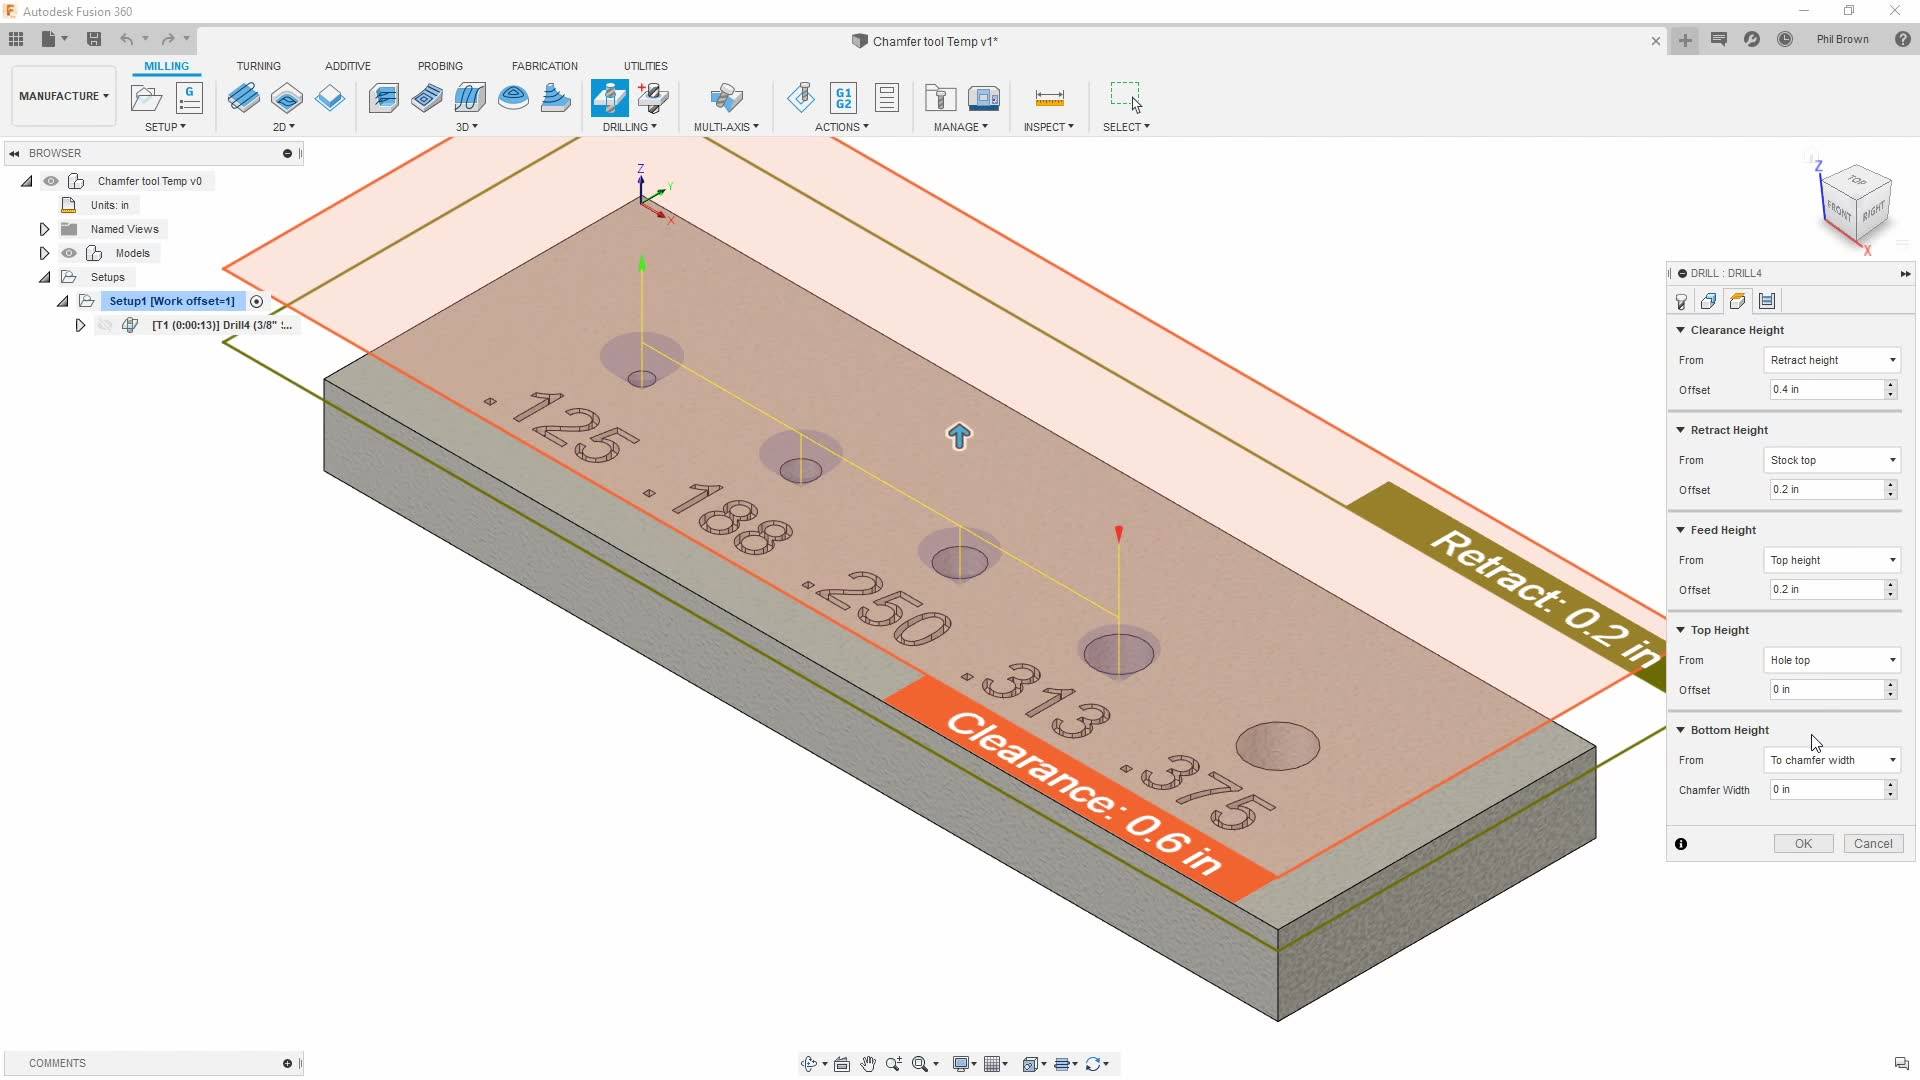Open Retract Height From dropdown
Viewport: 1920px width, 1080px height.
pyautogui.click(x=1832, y=460)
